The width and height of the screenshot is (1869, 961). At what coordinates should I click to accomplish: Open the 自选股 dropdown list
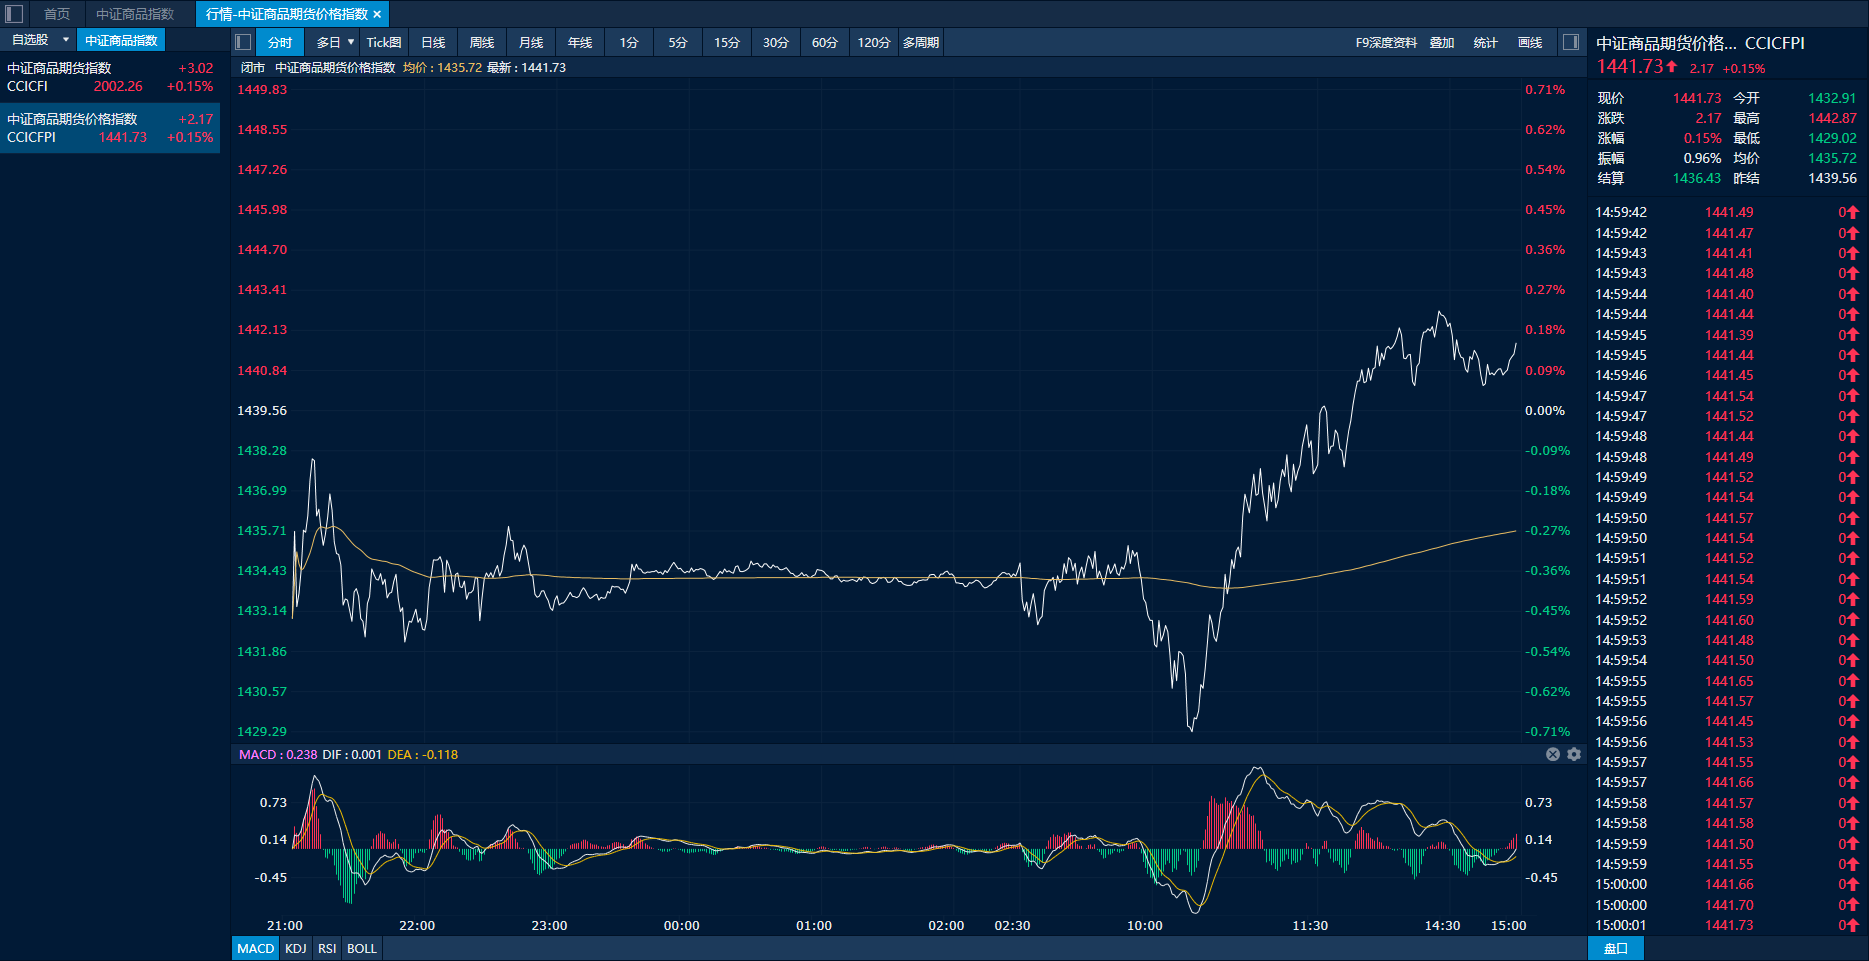click(x=66, y=40)
